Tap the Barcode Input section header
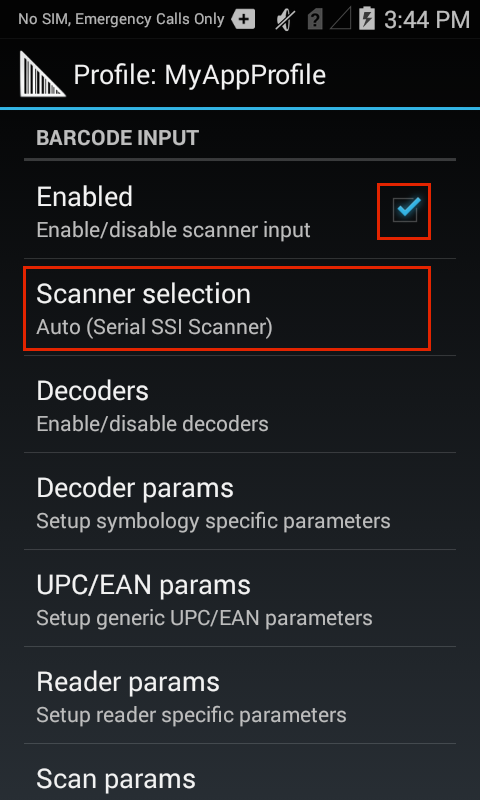The image size is (480, 800). 117,138
